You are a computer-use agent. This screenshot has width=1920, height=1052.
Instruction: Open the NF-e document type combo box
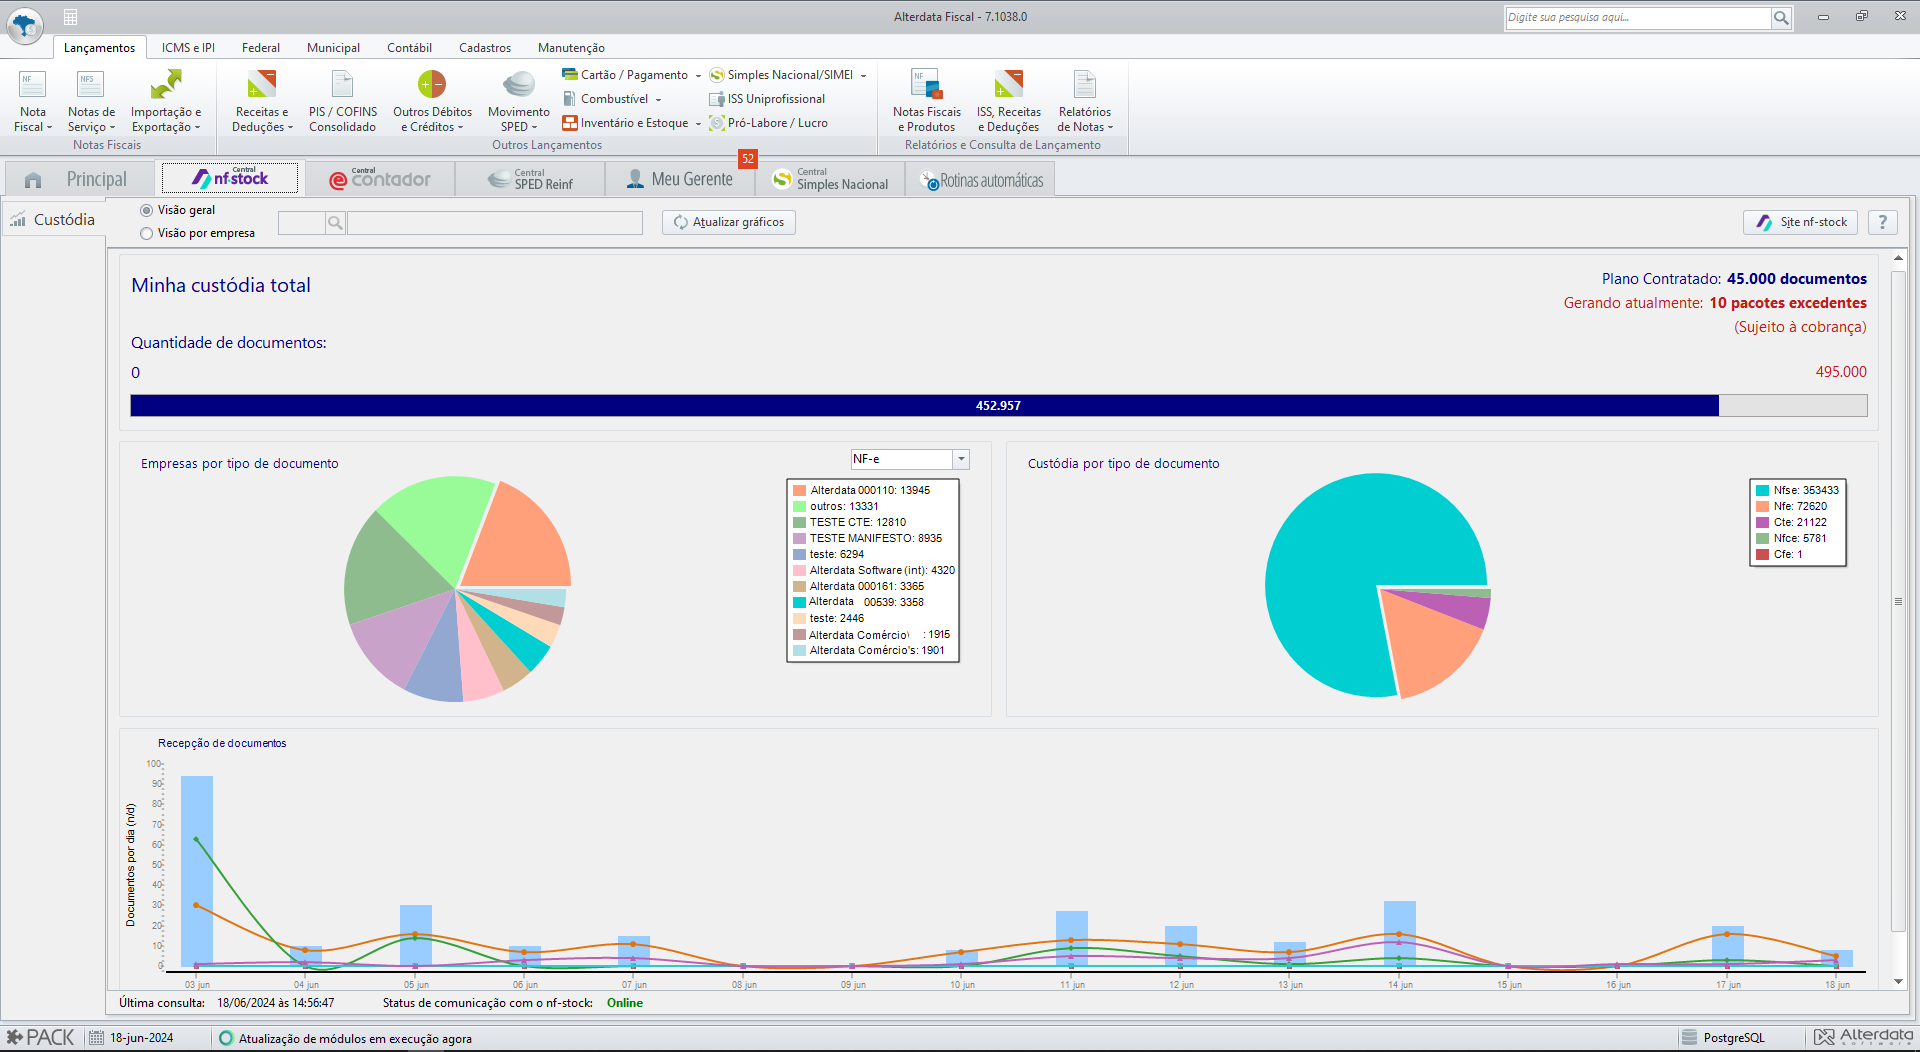(x=910, y=459)
